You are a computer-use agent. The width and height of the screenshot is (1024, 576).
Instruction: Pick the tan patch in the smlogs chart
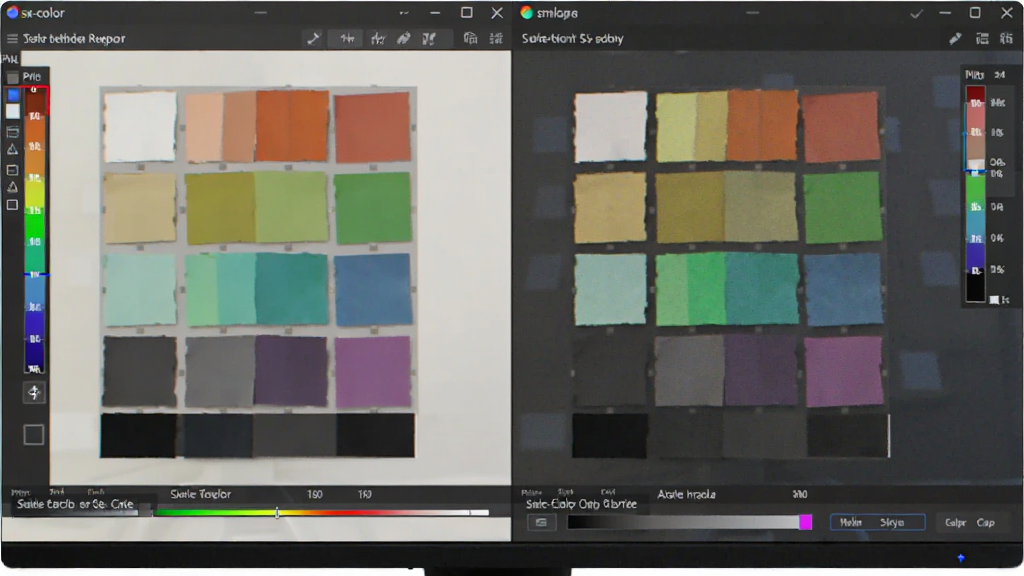610,208
